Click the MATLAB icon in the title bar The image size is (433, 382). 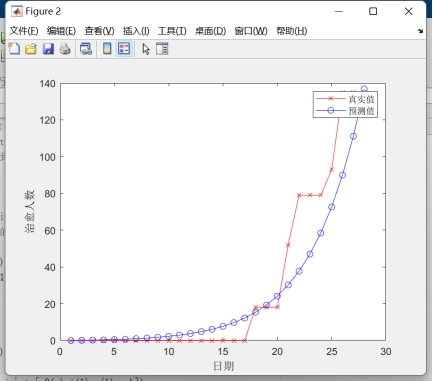click(17, 12)
